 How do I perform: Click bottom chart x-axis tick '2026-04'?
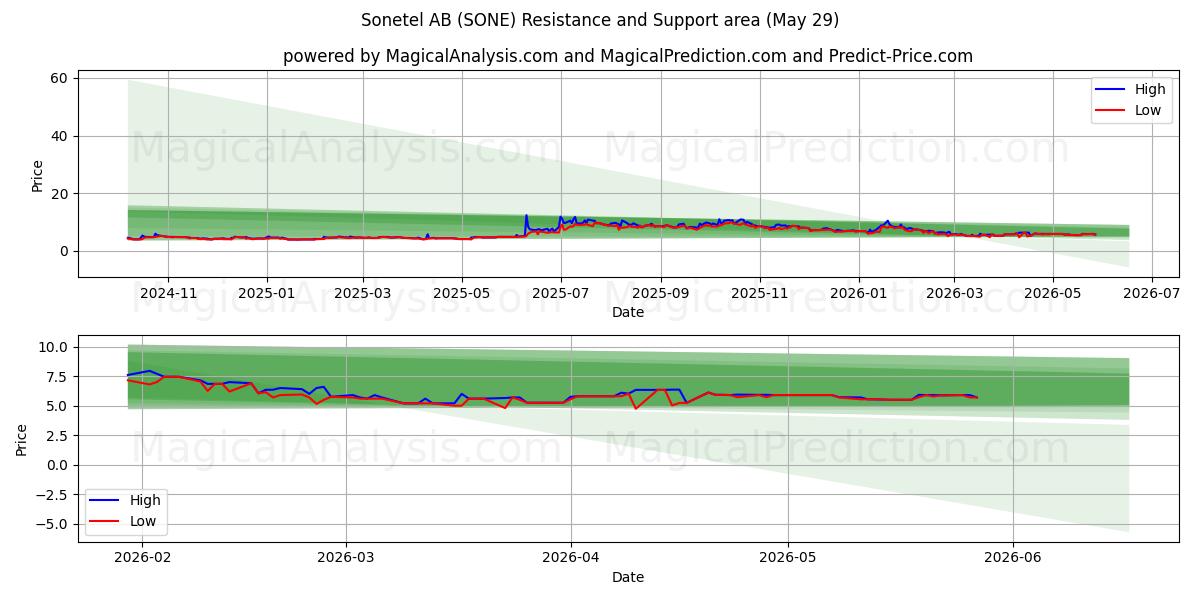click(571, 557)
